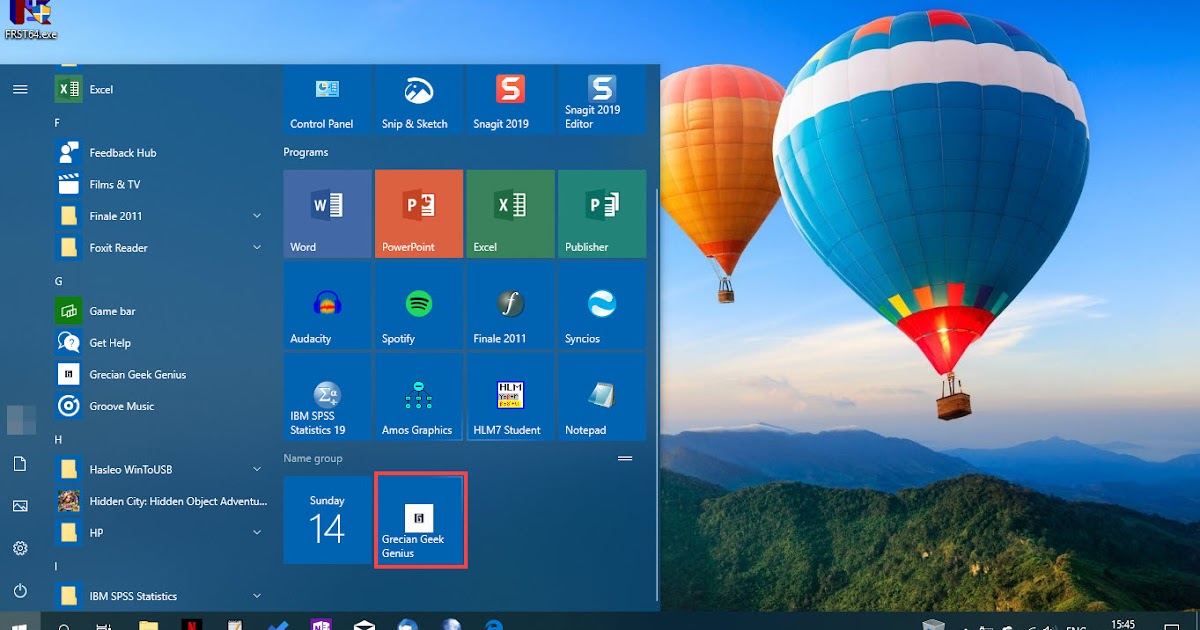Open Groove Music from the app list
This screenshot has height=630, width=1200.
tap(122, 406)
